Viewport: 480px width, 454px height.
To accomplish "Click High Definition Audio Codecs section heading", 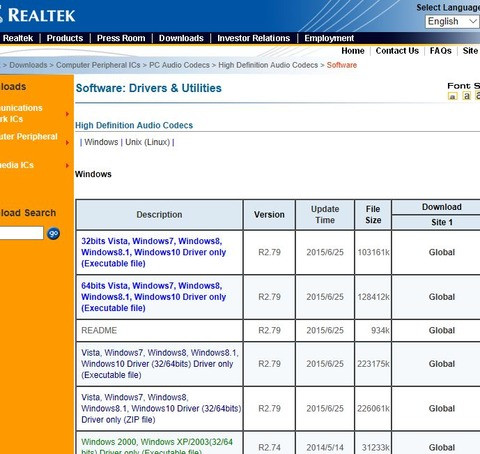I will 134,125.
